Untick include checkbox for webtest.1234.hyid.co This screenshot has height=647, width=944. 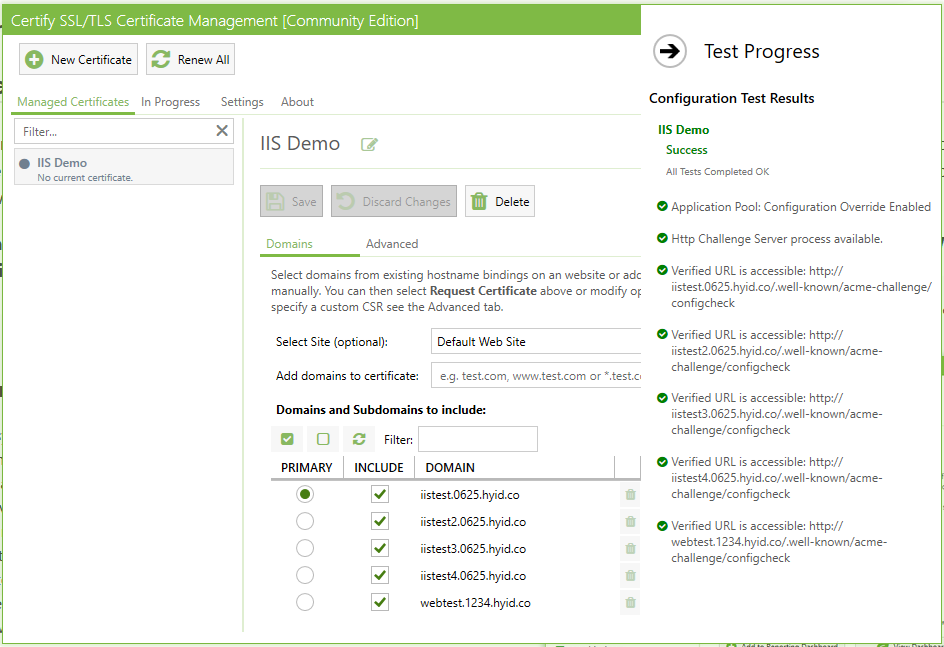(x=380, y=602)
